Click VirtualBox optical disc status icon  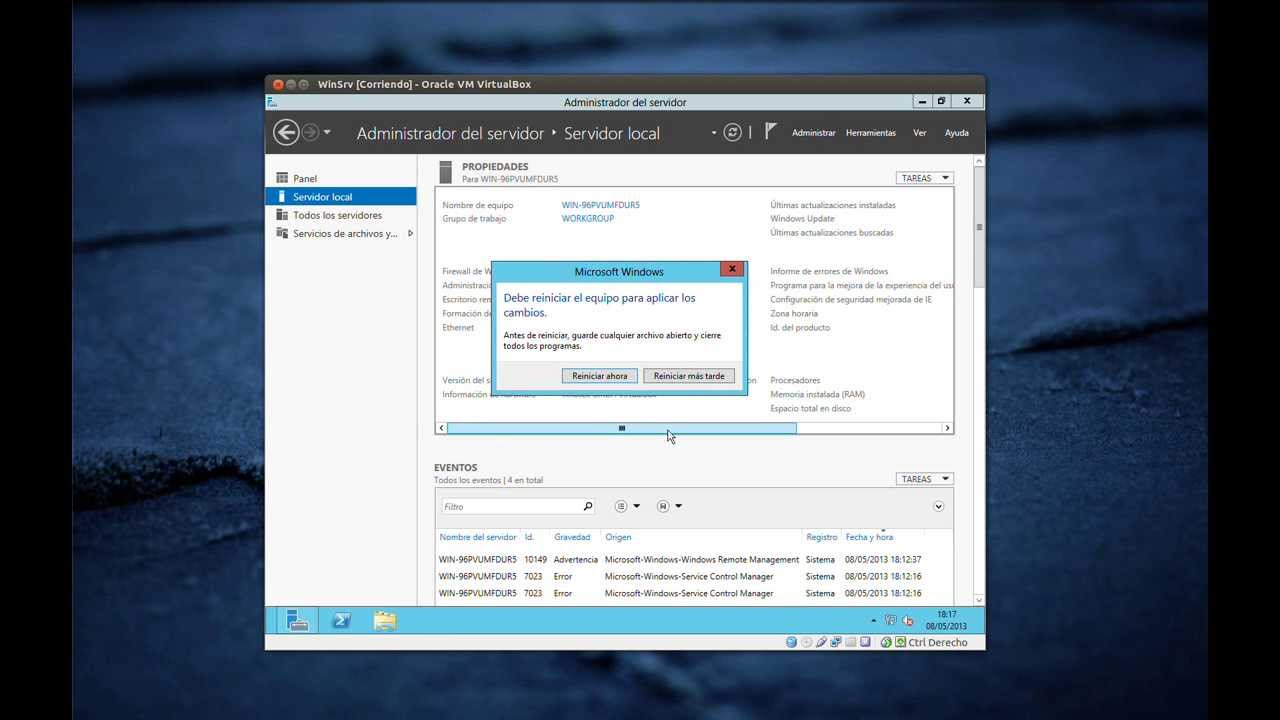click(x=807, y=642)
